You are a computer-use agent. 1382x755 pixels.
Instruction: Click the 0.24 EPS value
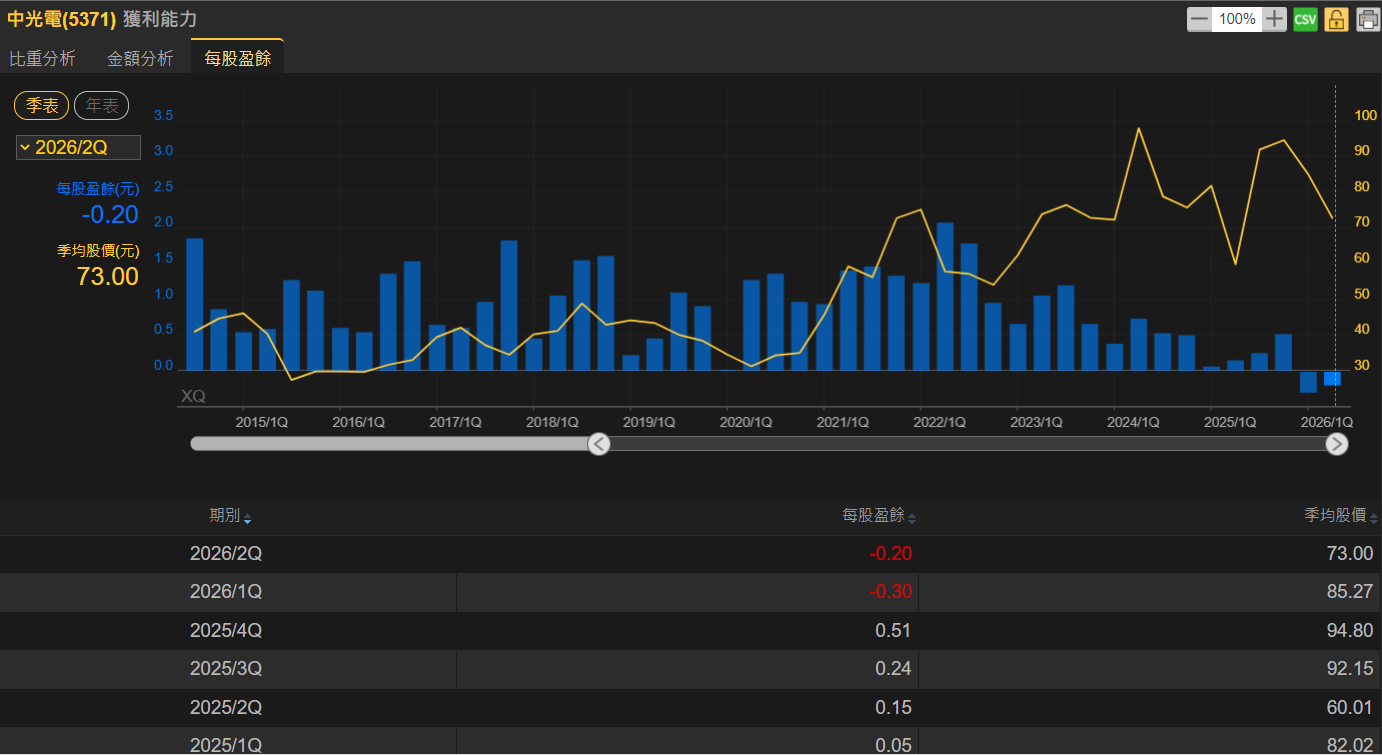[893, 669]
